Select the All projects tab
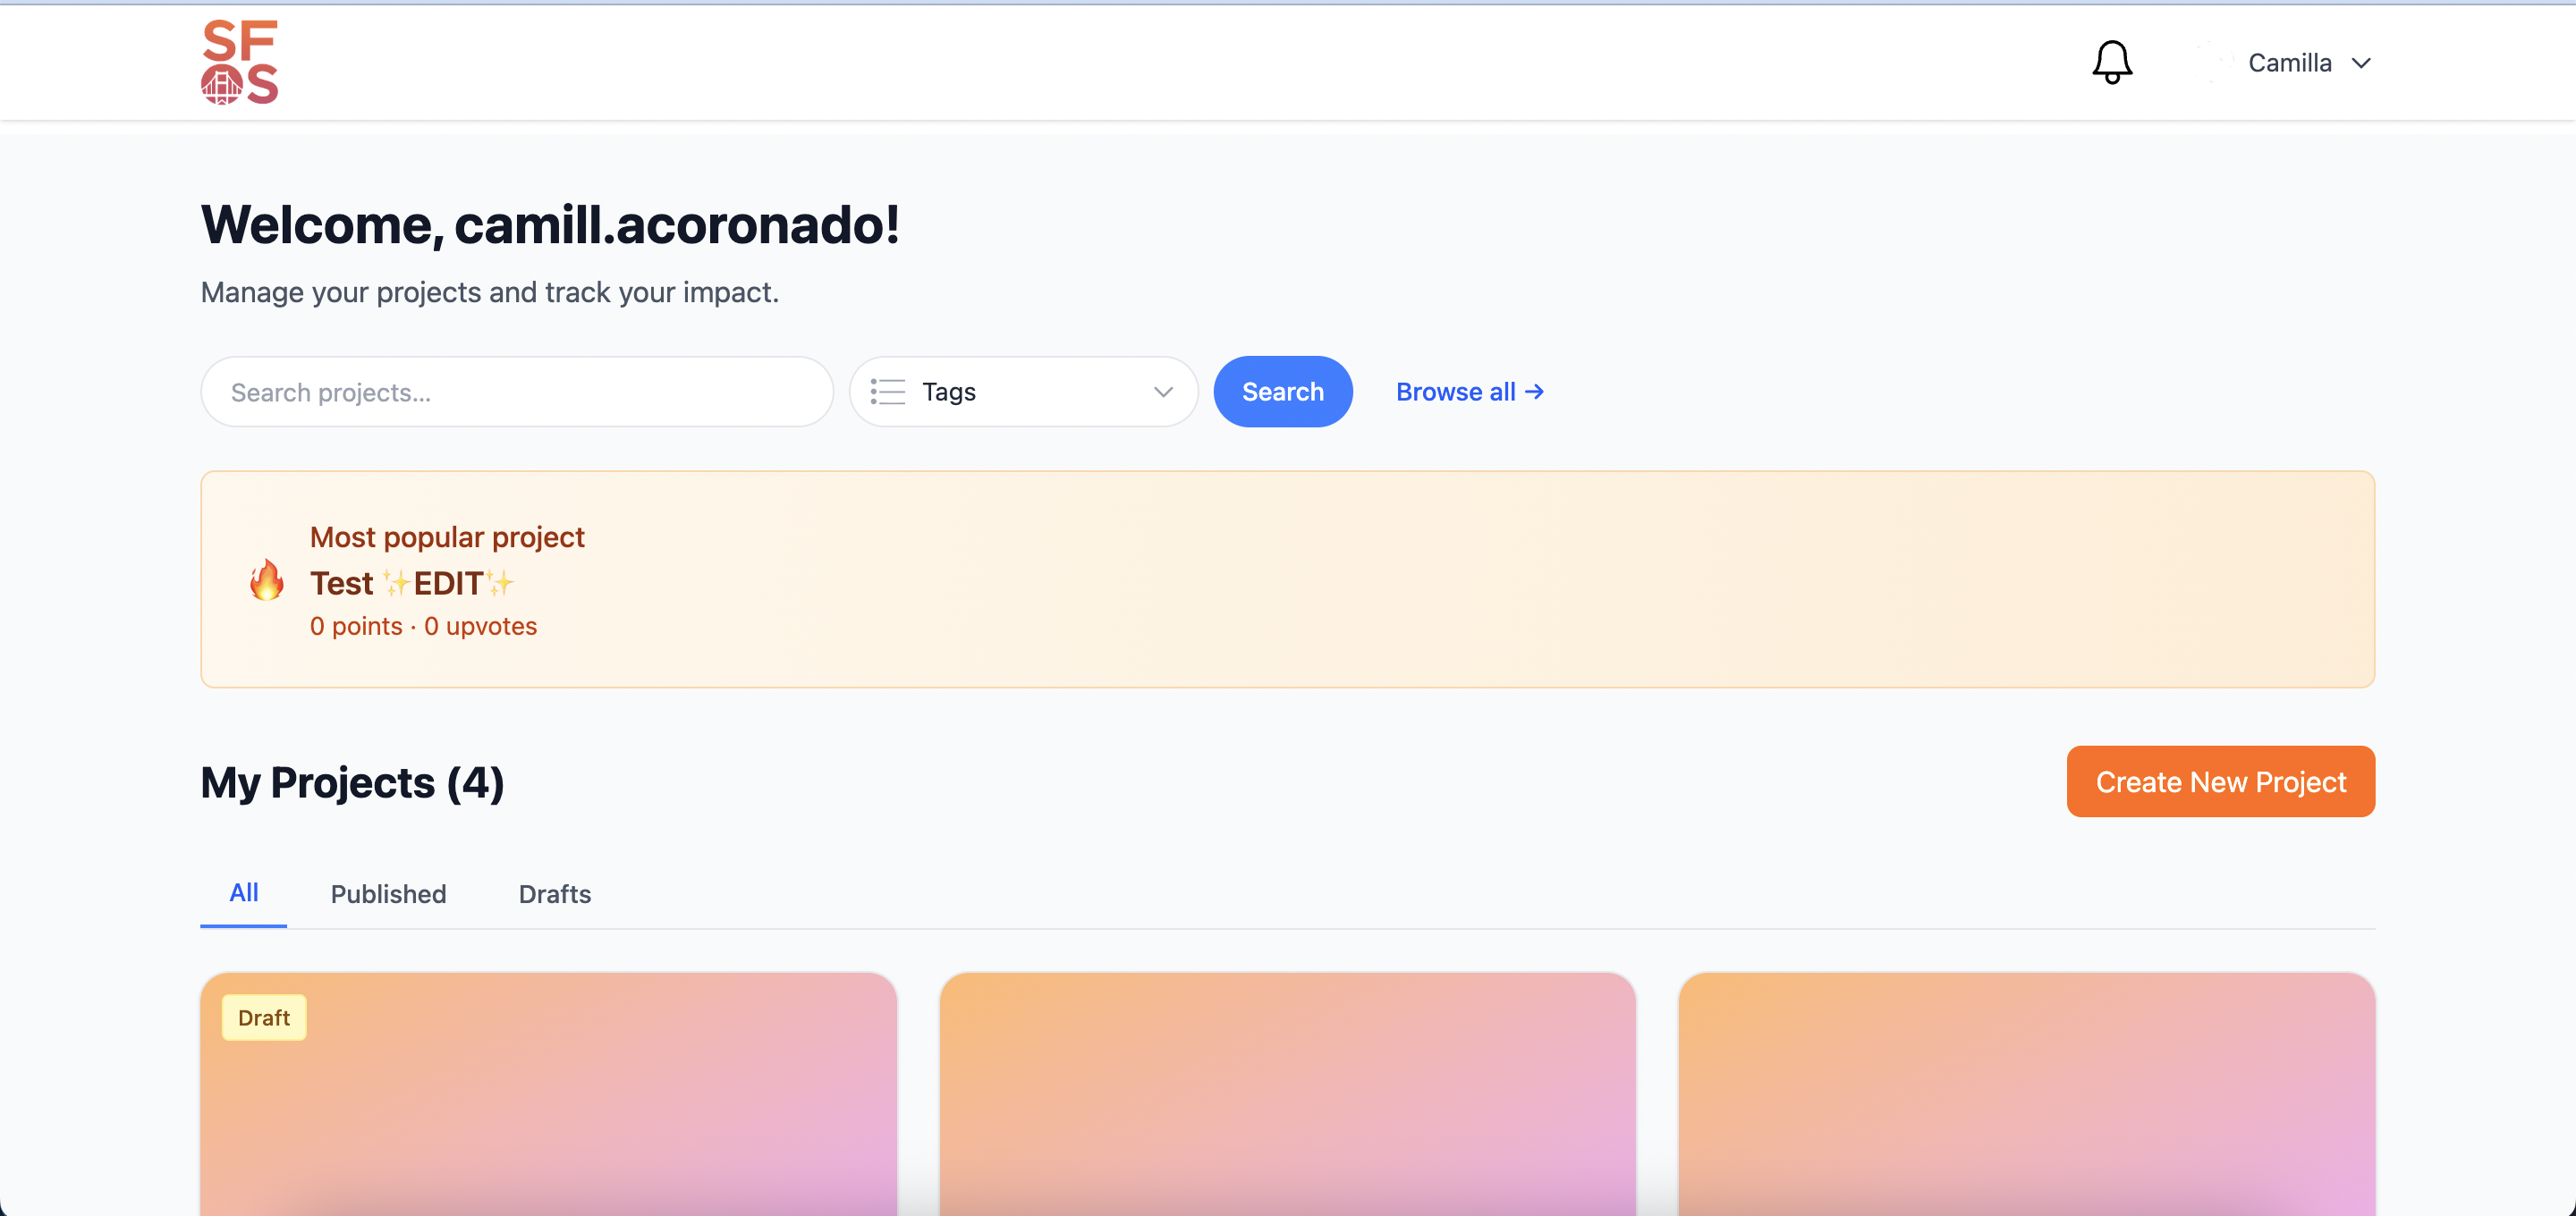The image size is (2576, 1216). click(243, 892)
